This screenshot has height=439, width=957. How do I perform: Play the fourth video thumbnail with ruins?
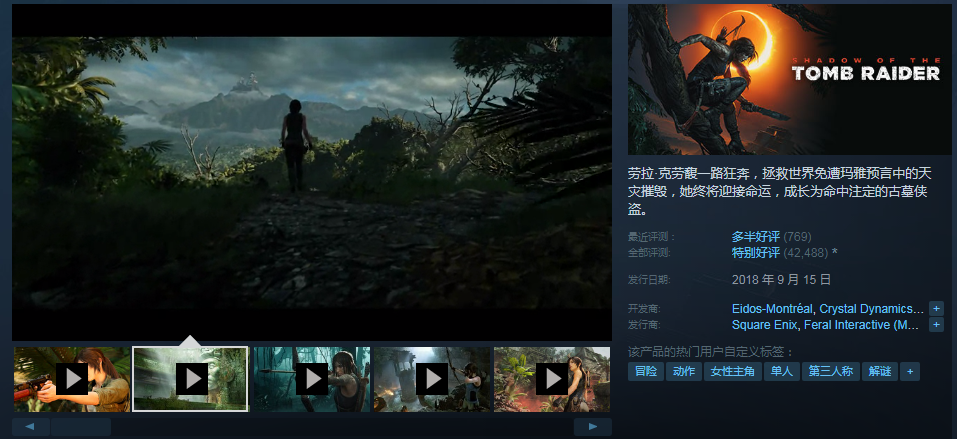click(x=432, y=379)
